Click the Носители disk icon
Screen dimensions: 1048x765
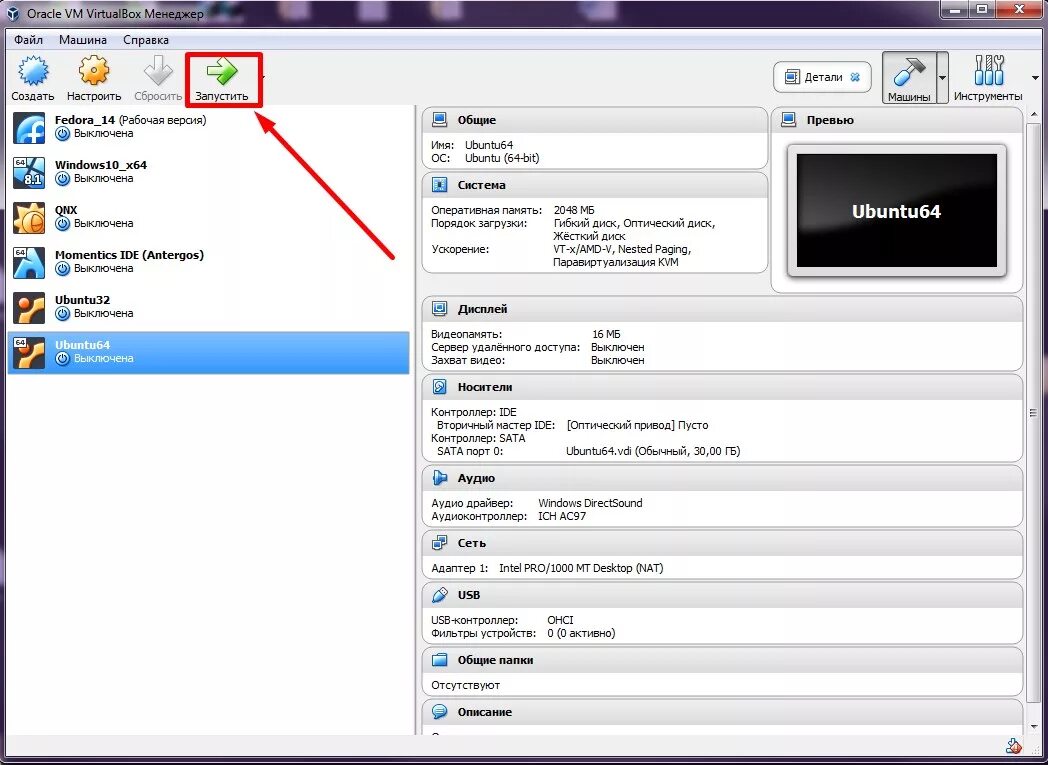439,387
